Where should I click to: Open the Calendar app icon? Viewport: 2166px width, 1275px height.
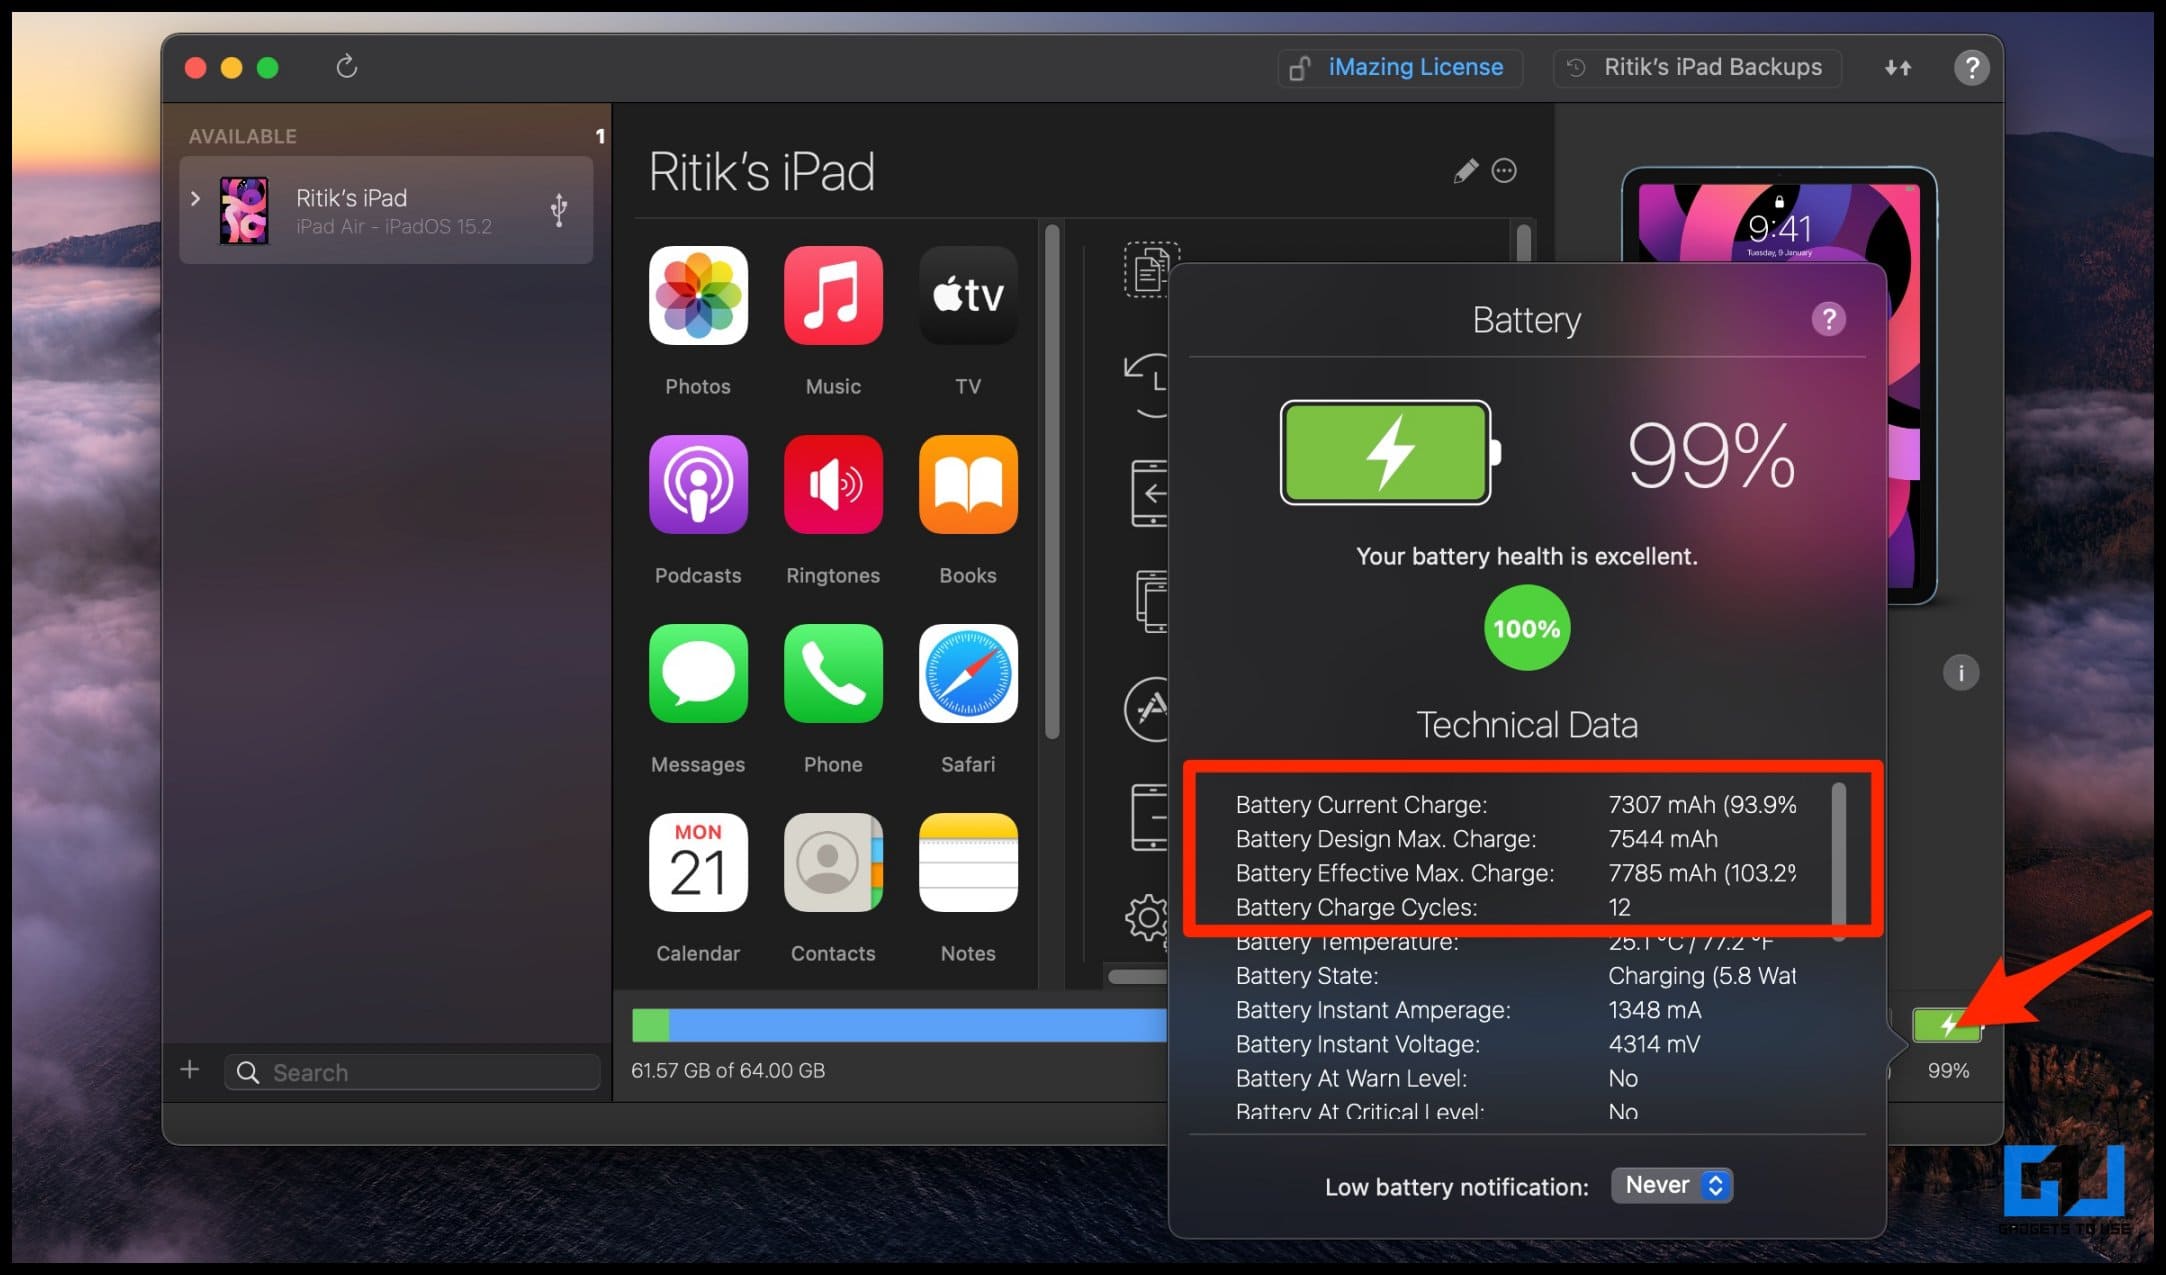(698, 863)
